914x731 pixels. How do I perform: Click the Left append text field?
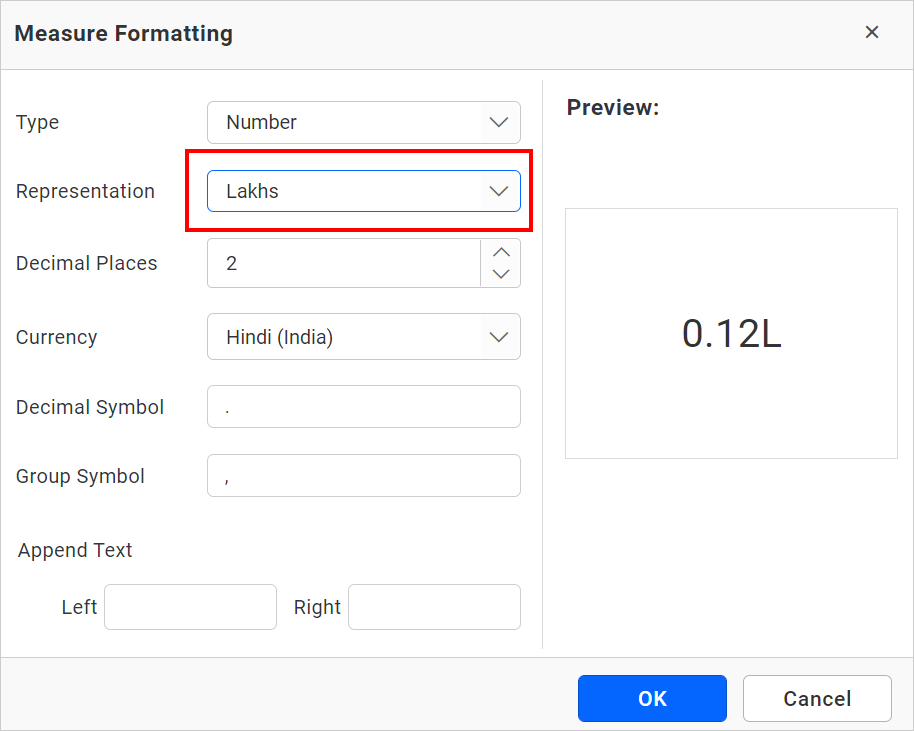[x=190, y=607]
